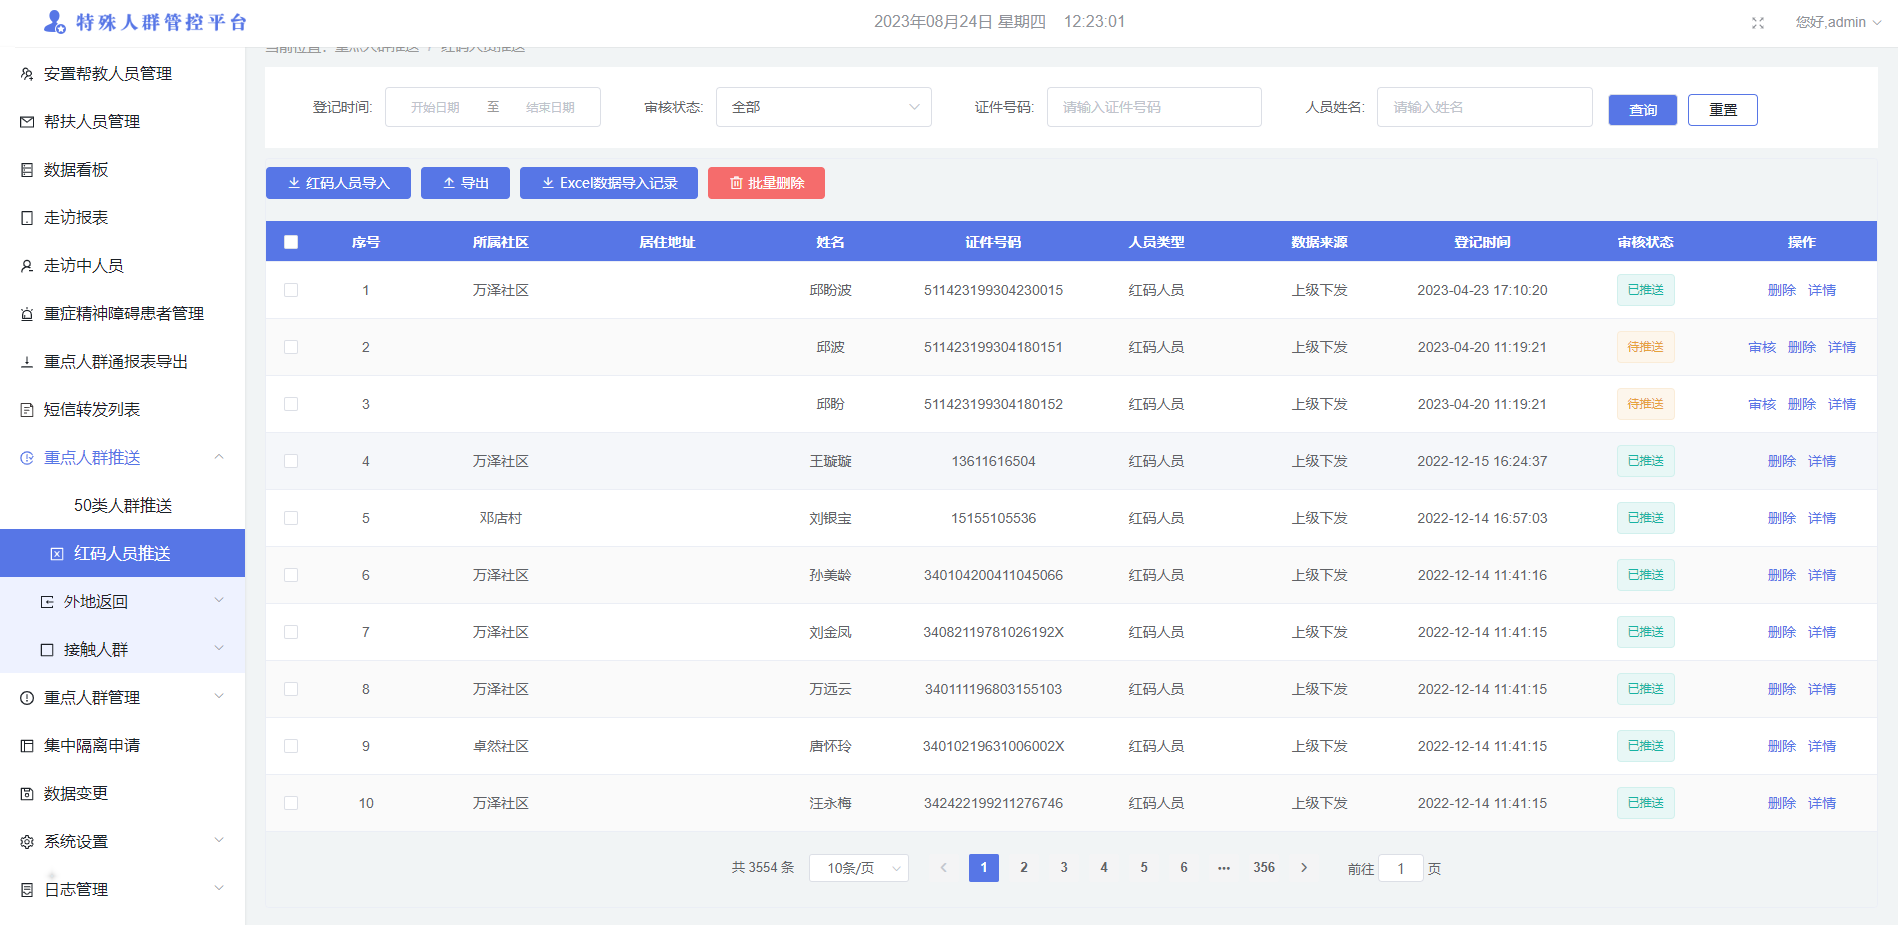Open the admin user dropdown

pyautogui.click(x=1838, y=22)
